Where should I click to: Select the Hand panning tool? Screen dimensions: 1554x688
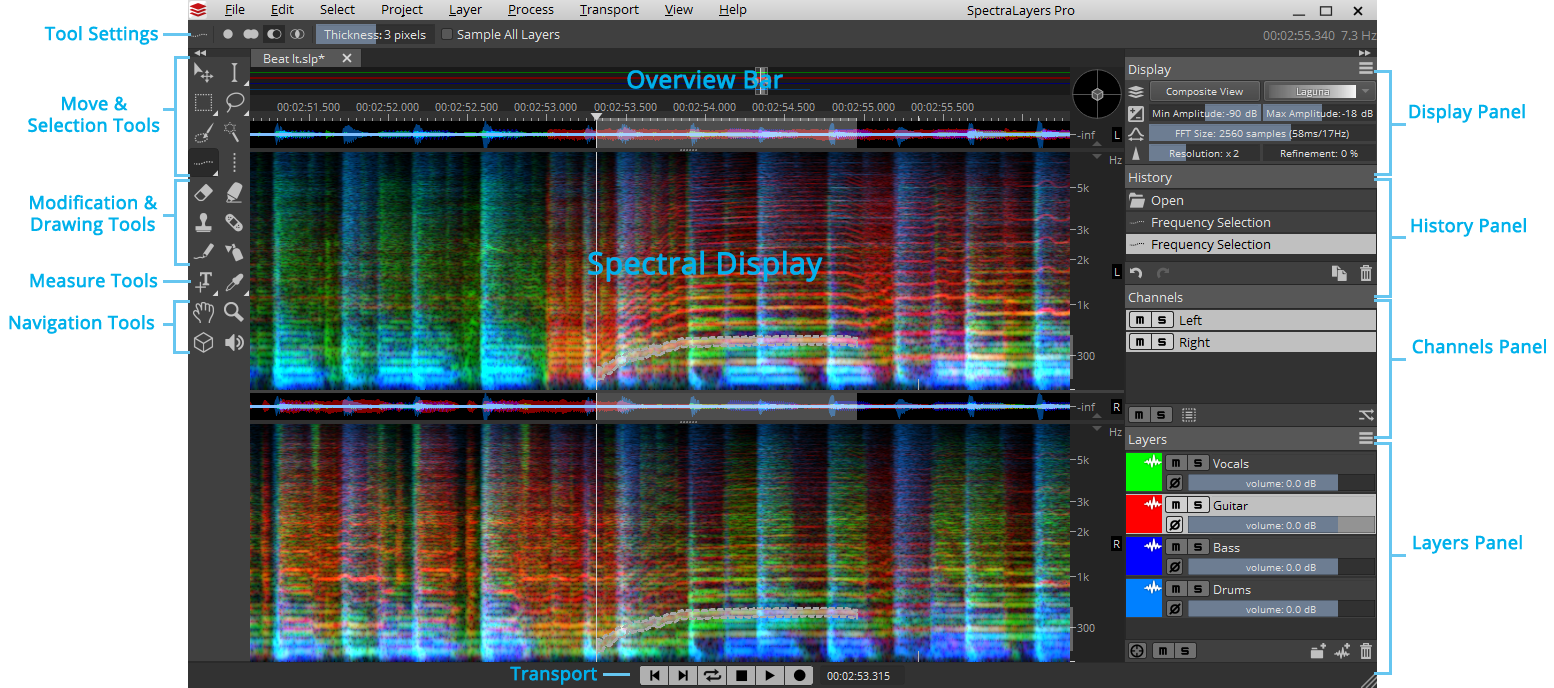pyautogui.click(x=203, y=312)
